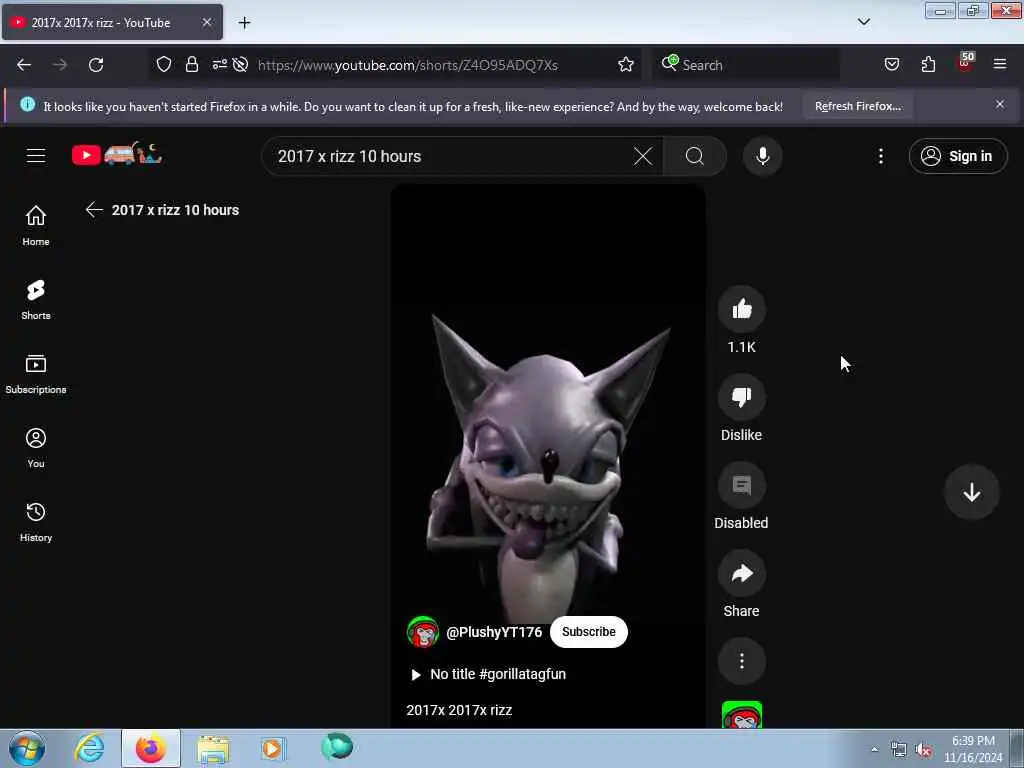Viewport: 1024px width, 768px height.
Task: Show hidden tray icons
Action: click(x=874, y=750)
